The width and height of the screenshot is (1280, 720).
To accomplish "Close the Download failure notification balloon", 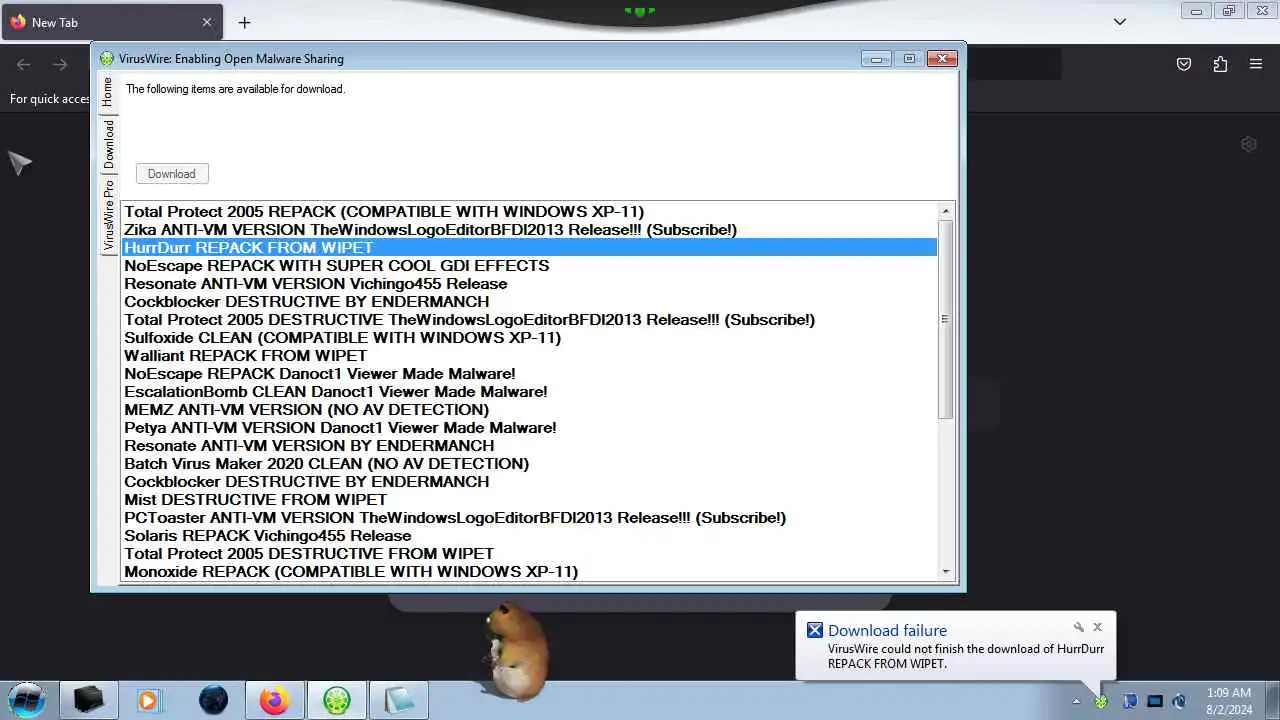I will (1097, 627).
